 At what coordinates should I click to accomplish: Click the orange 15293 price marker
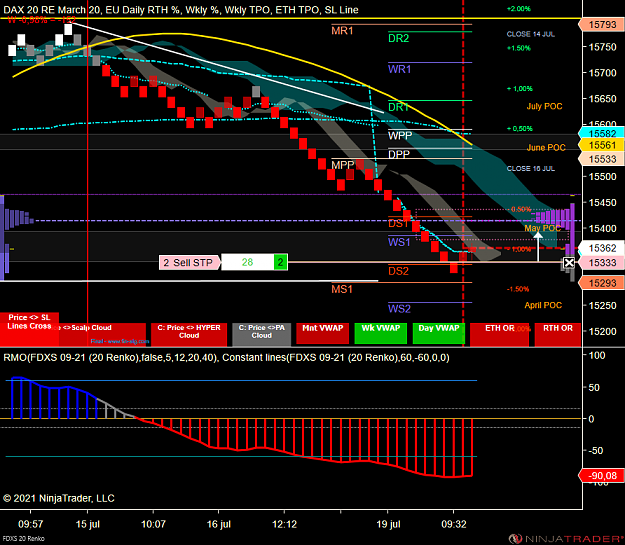click(x=601, y=283)
